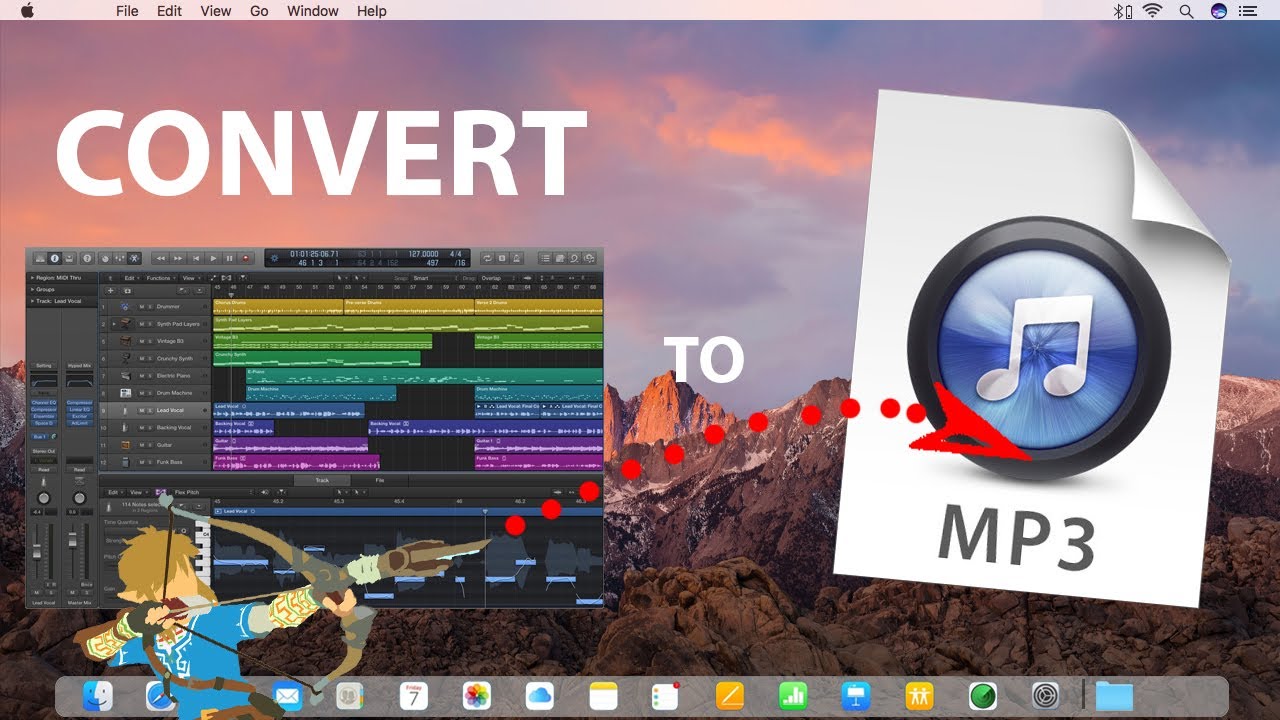Image resolution: width=1280 pixels, height=720 pixels.
Task: Open the media Browsers icon at far right
Action: pyautogui.click(x=589, y=259)
